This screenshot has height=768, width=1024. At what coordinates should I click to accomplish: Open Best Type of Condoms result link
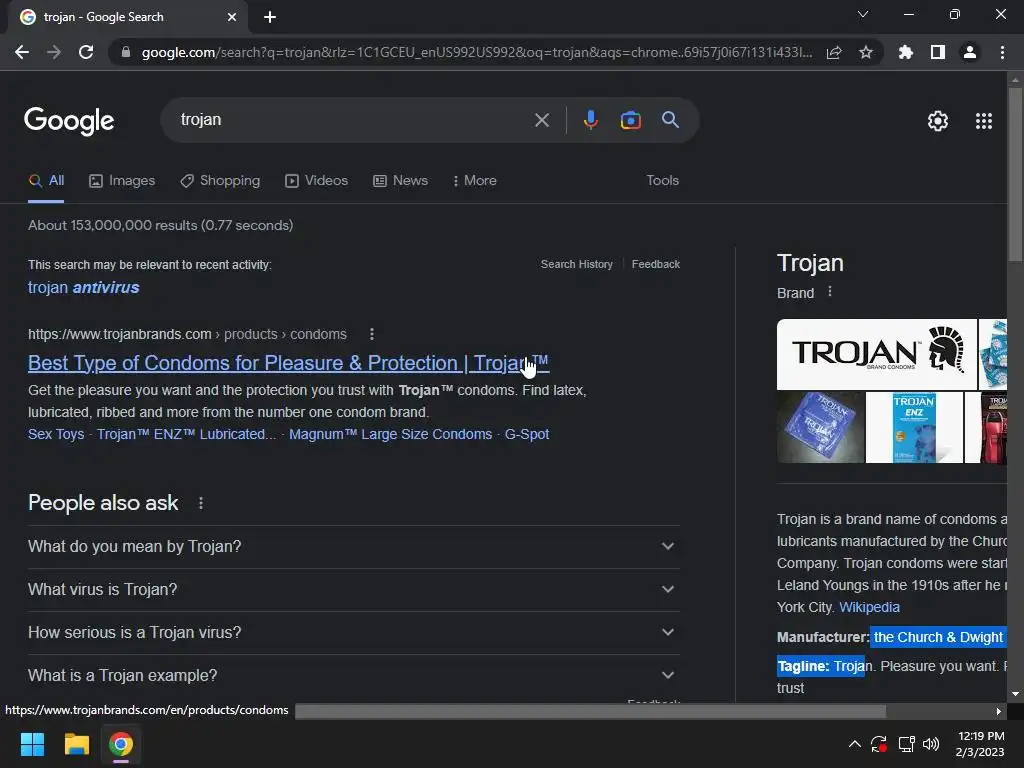point(288,363)
